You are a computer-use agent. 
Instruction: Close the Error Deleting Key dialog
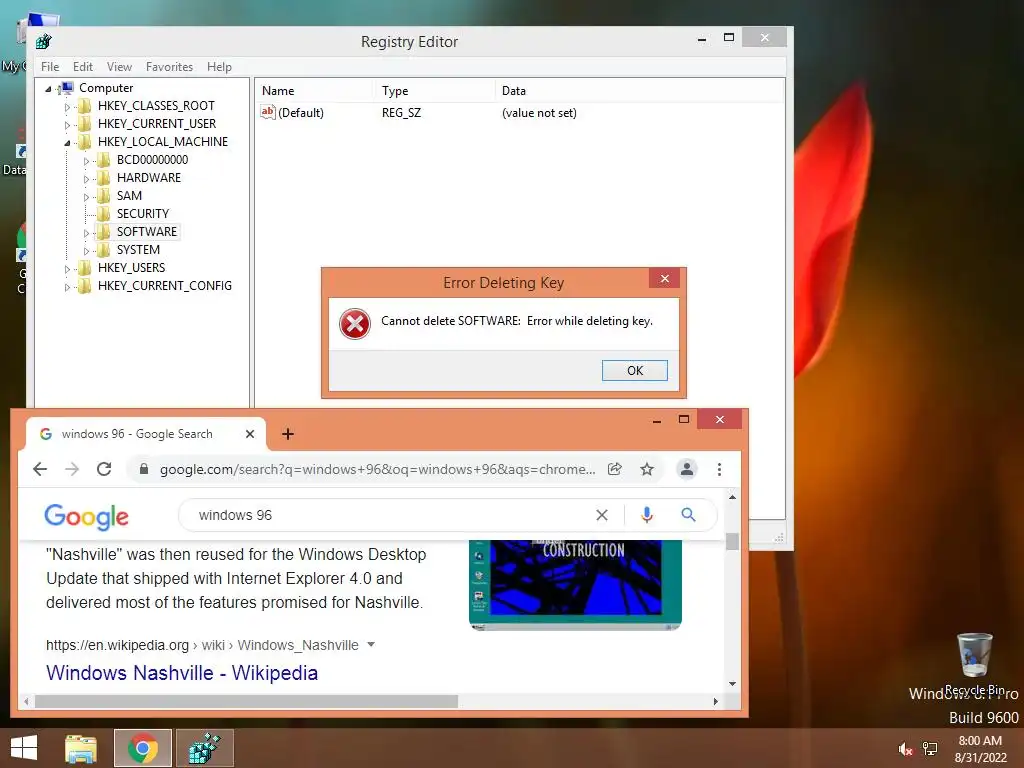[664, 279]
